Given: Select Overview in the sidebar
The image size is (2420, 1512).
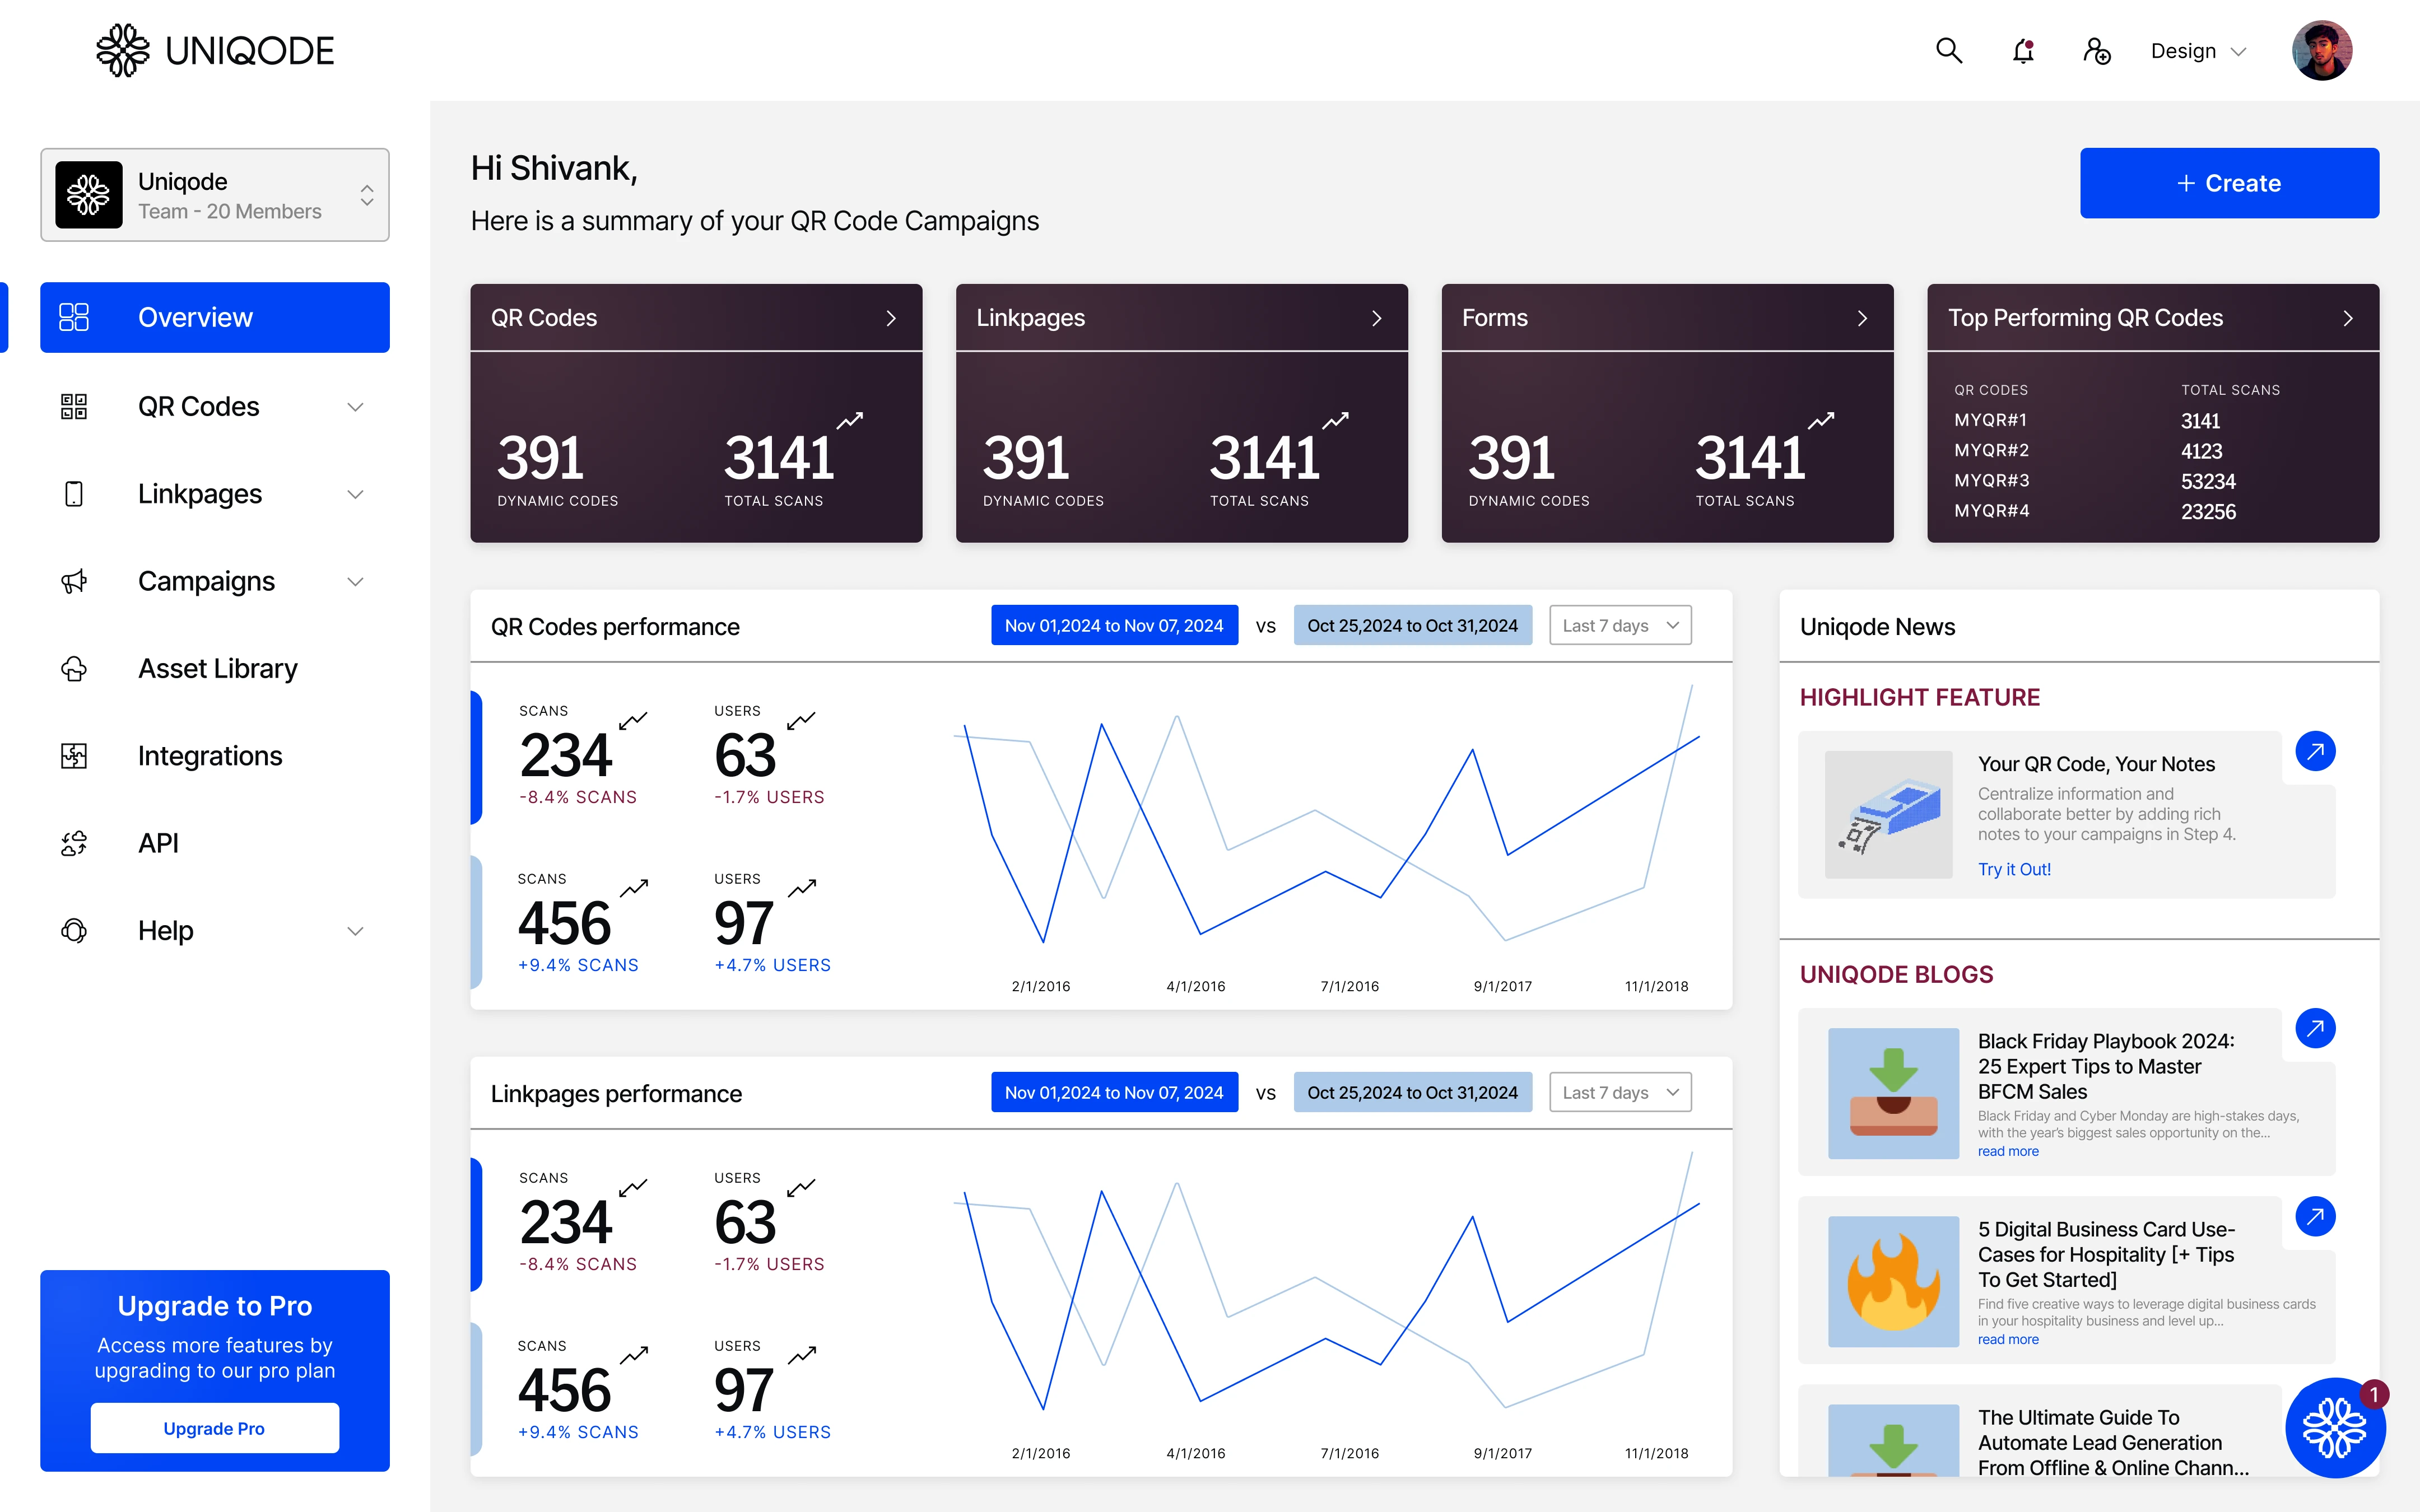Looking at the screenshot, I should [215, 317].
